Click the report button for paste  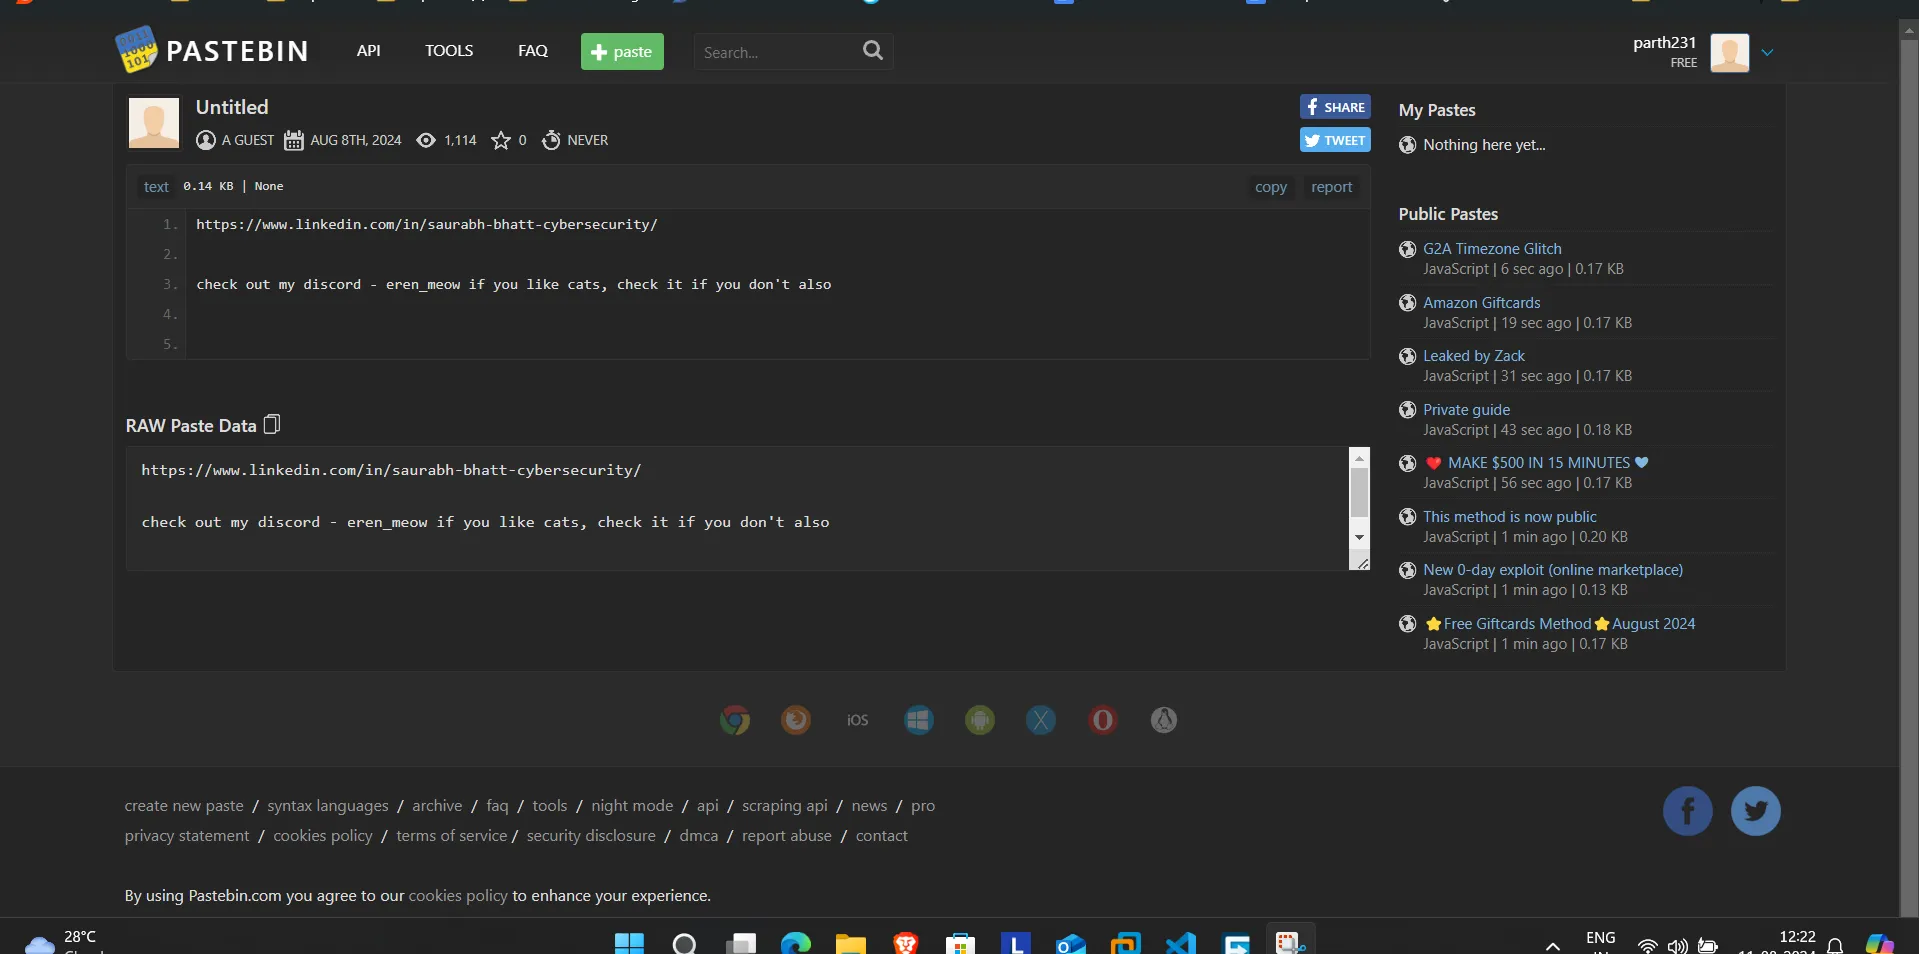pos(1331,187)
